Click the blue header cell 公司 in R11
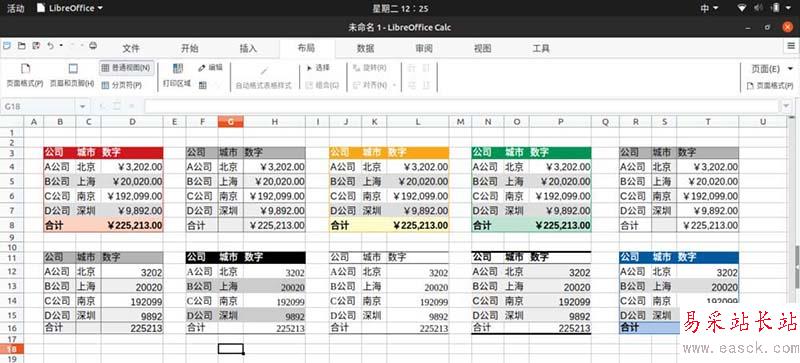The height and width of the screenshot is (363, 800). click(635, 258)
